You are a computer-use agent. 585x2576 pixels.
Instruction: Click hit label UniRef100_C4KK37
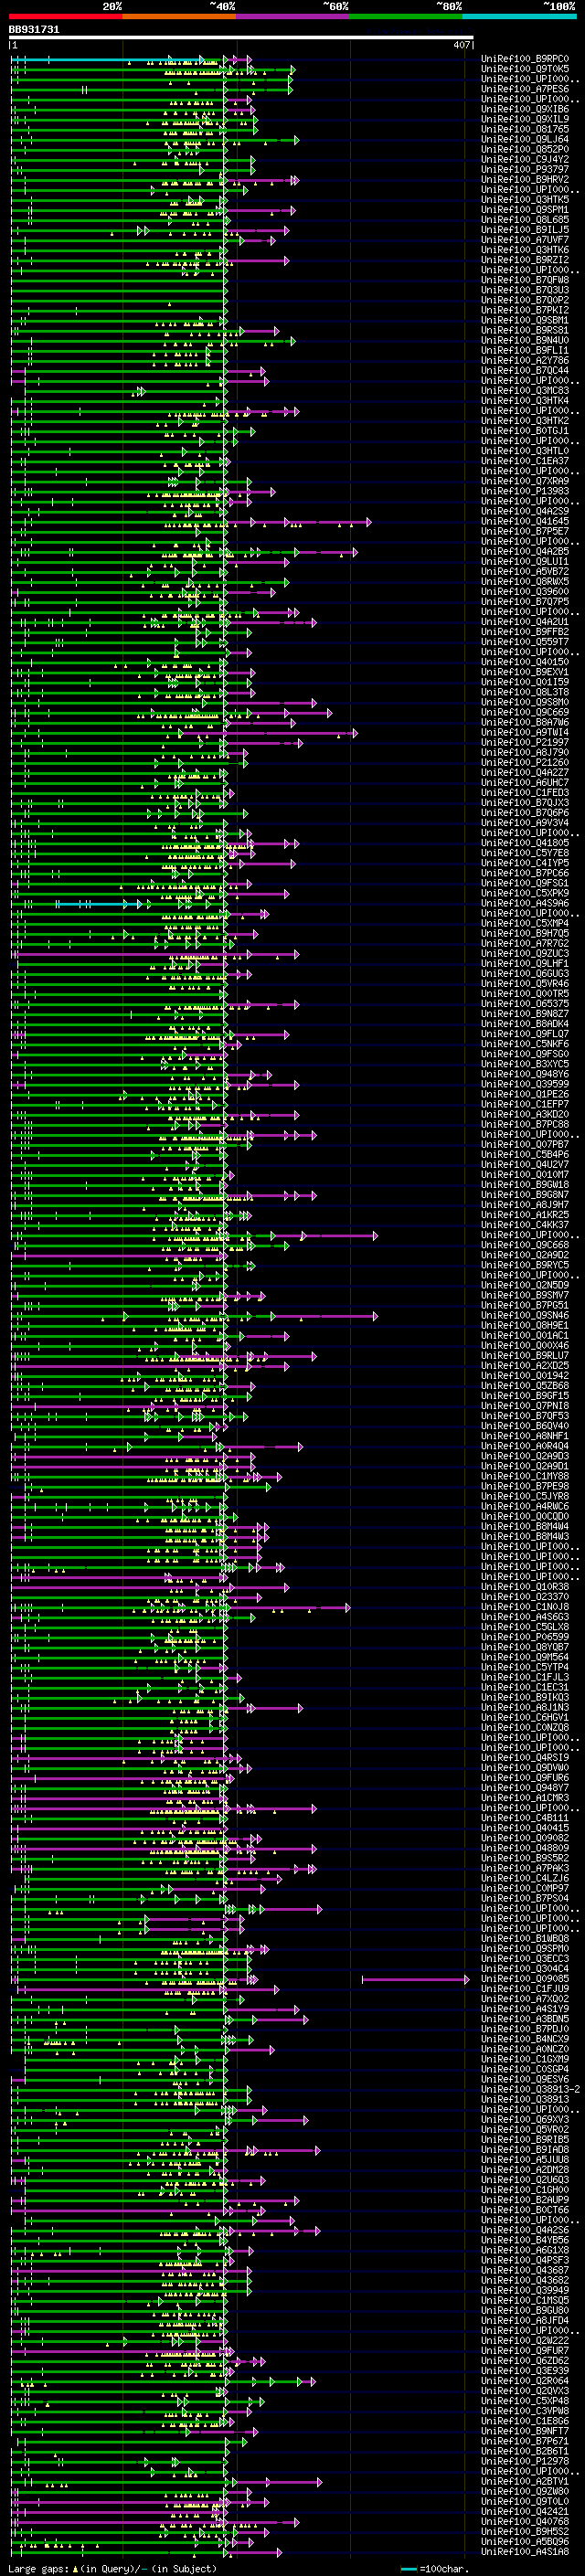click(x=525, y=1224)
